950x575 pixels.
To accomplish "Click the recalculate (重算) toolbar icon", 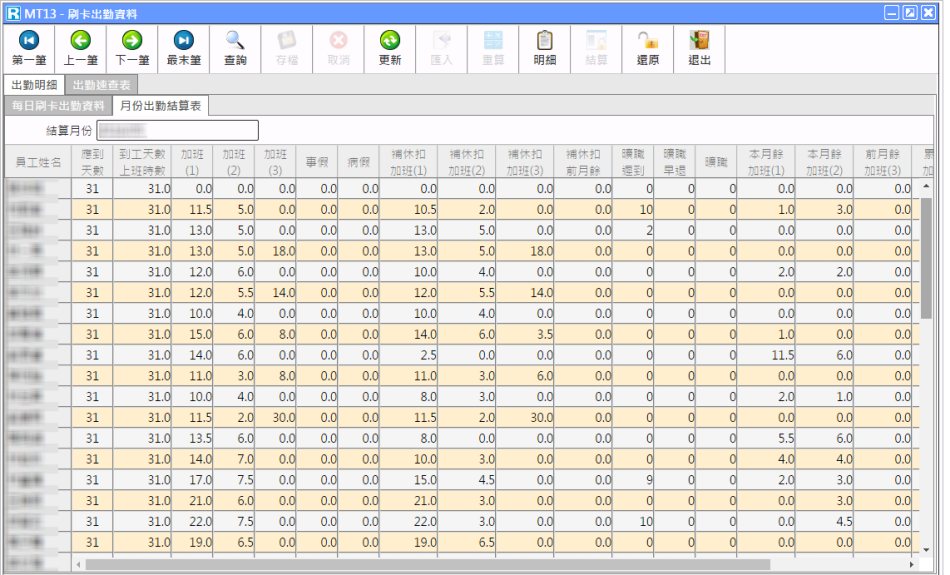I will (493, 48).
